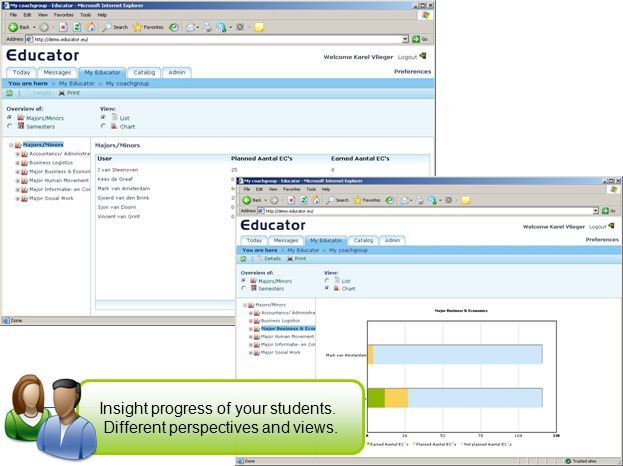Screen dimensions: 623x466
Task: Click green earned bar segment in chart
Action: (376, 398)
